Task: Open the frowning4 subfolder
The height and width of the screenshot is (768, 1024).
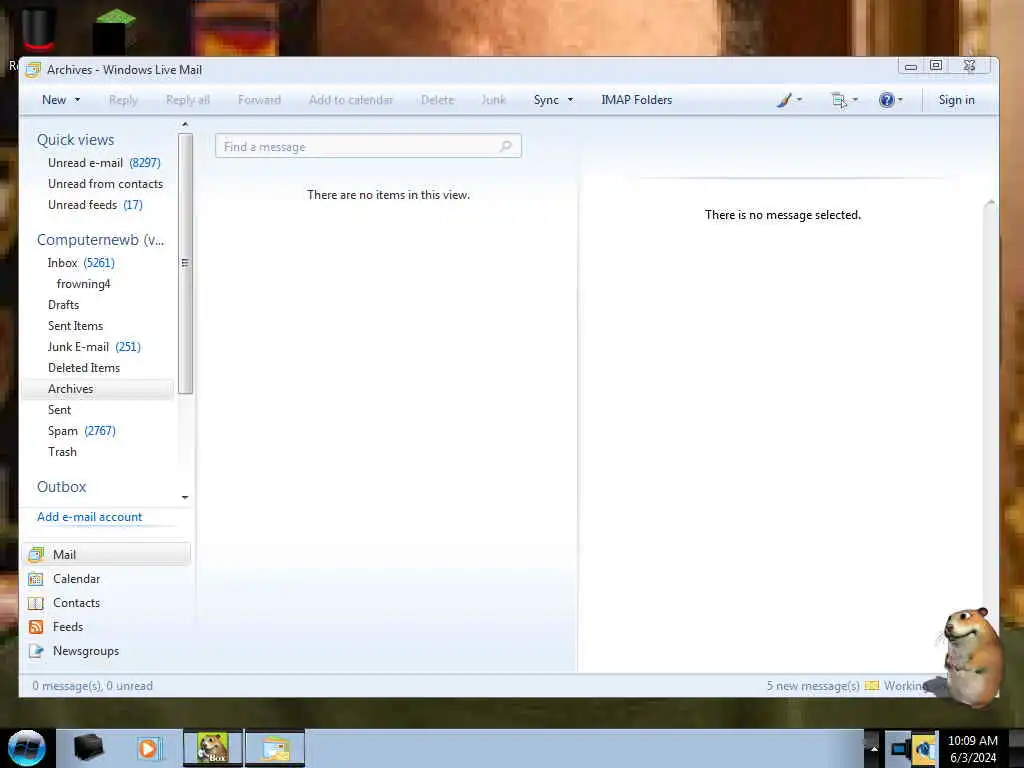Action: (84, 283)
